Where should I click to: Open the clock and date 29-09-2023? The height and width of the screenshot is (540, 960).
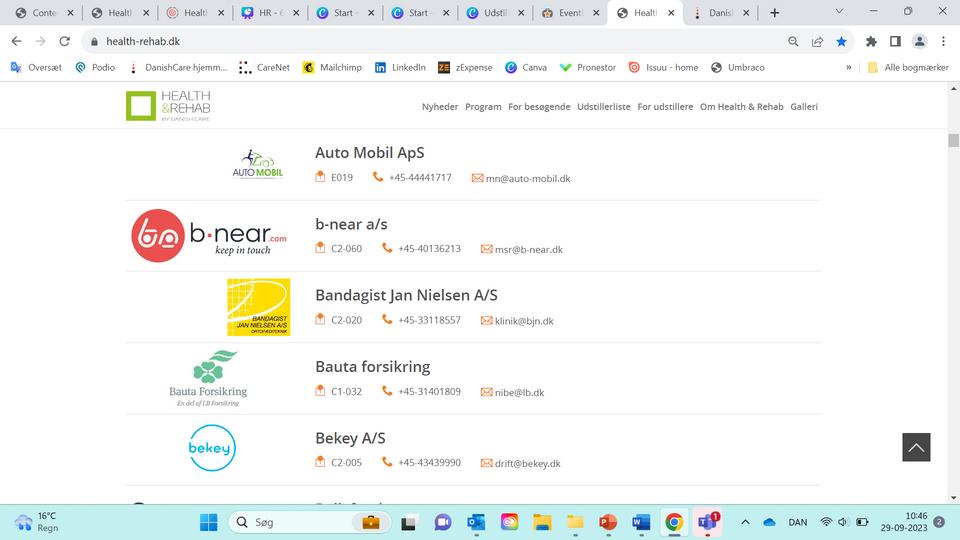[904, 522]
